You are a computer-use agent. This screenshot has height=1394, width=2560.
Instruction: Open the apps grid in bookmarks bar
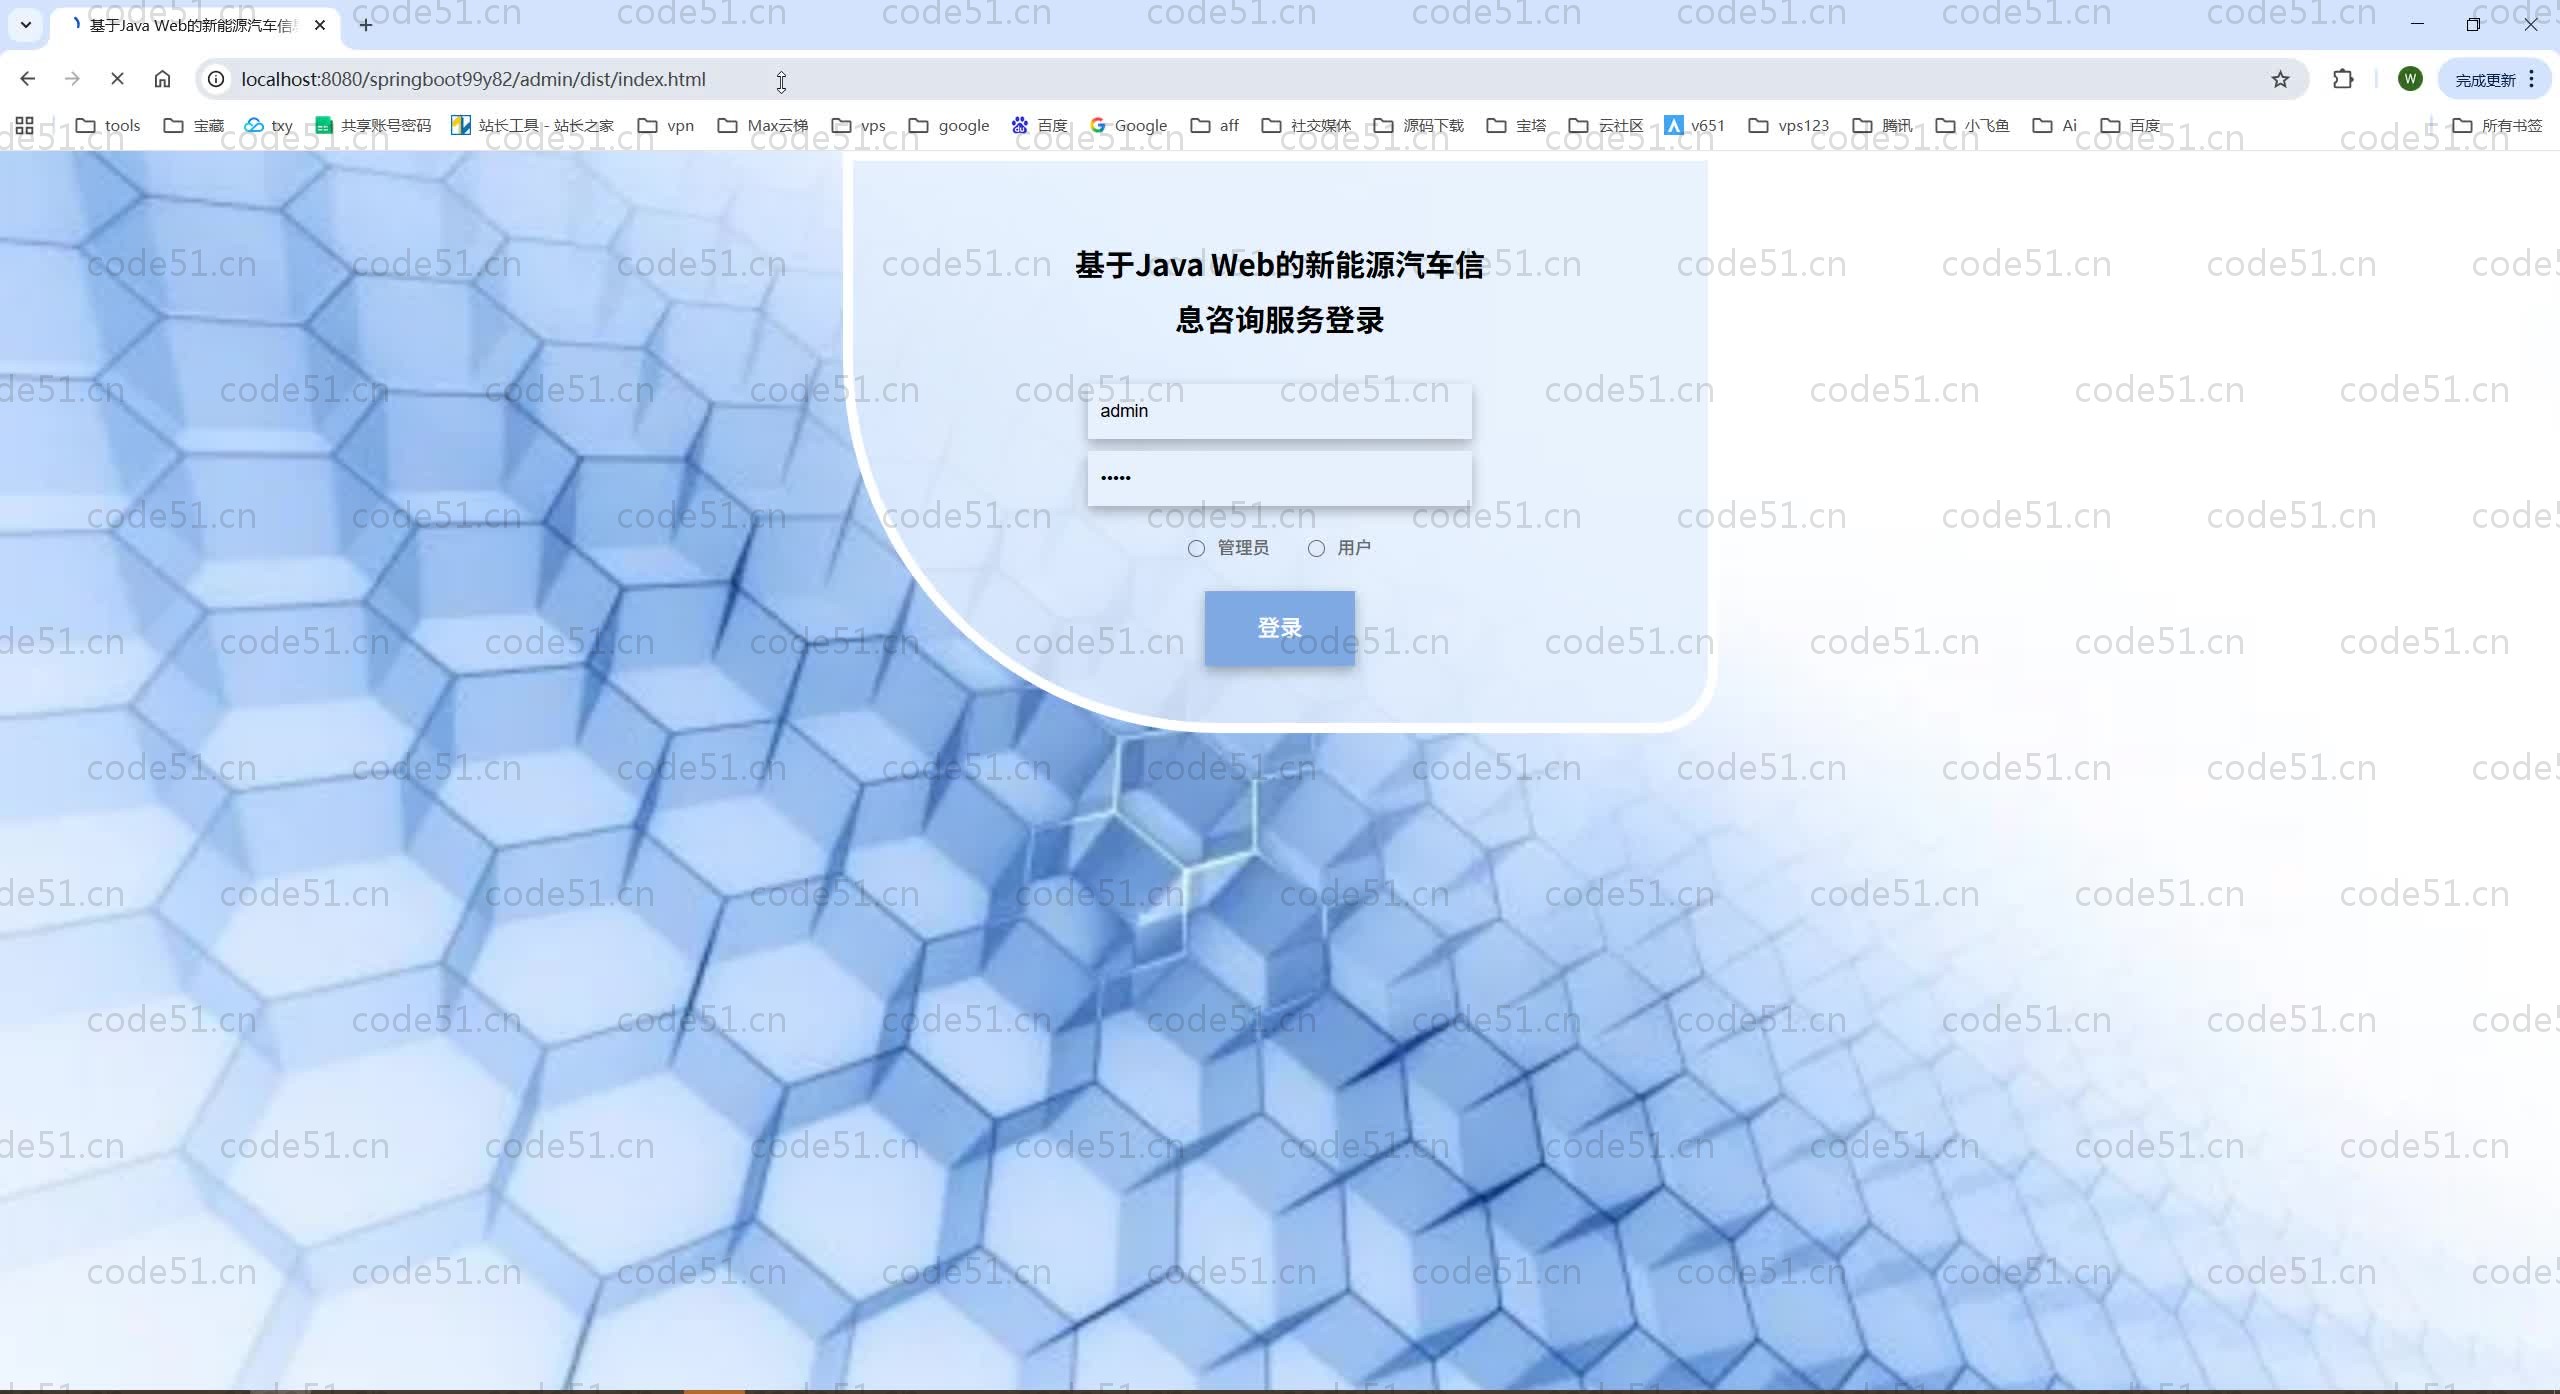coord(25,125)
